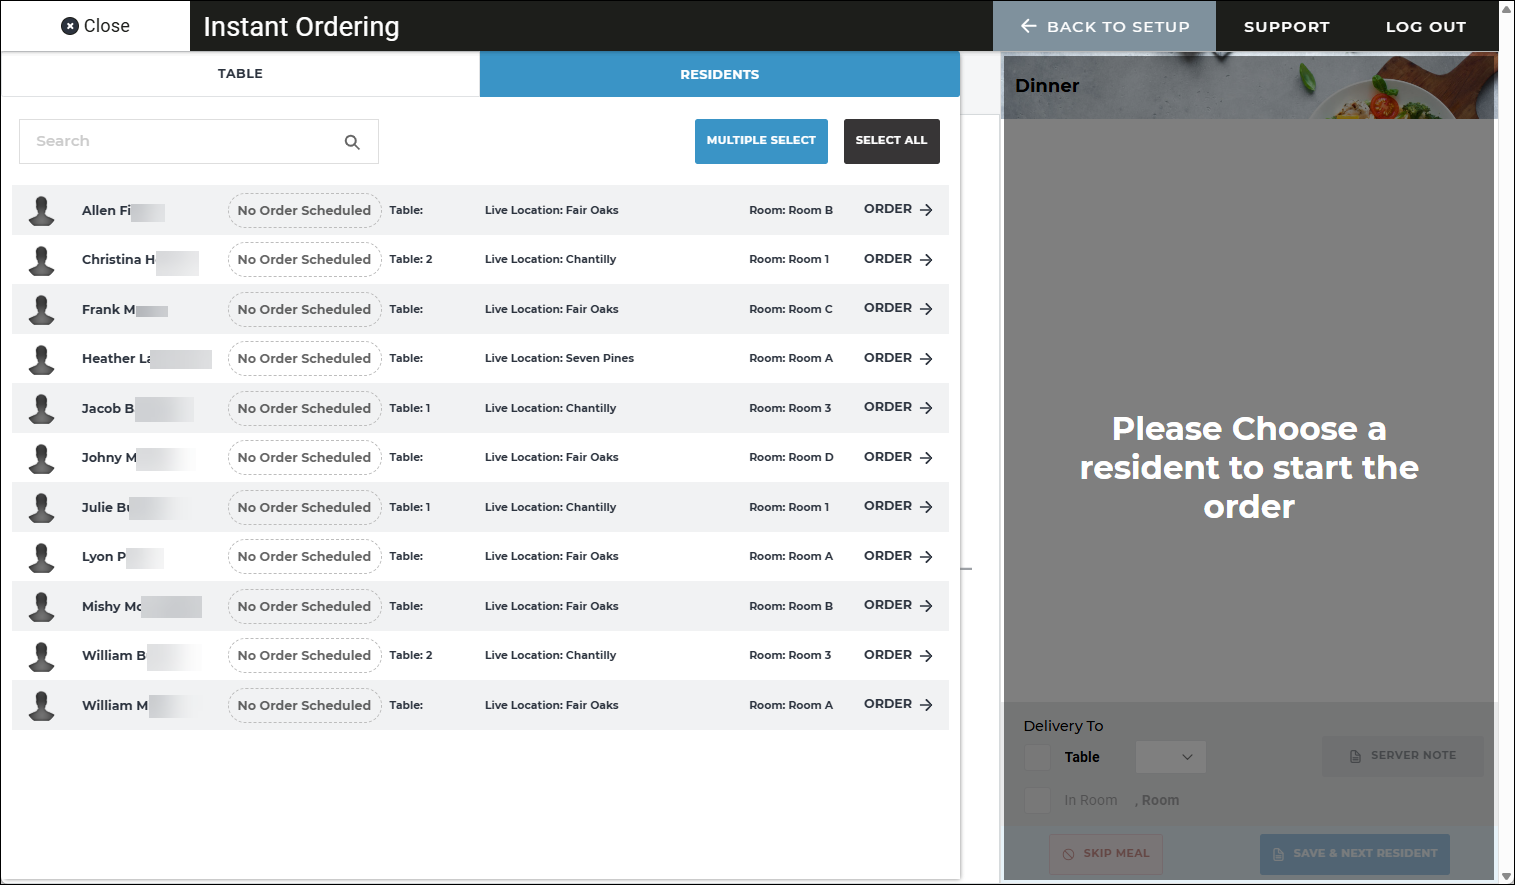This screenshot has height=885, width=1515.
Task: Click the SELECT ALL button
Action: (891, 141)
